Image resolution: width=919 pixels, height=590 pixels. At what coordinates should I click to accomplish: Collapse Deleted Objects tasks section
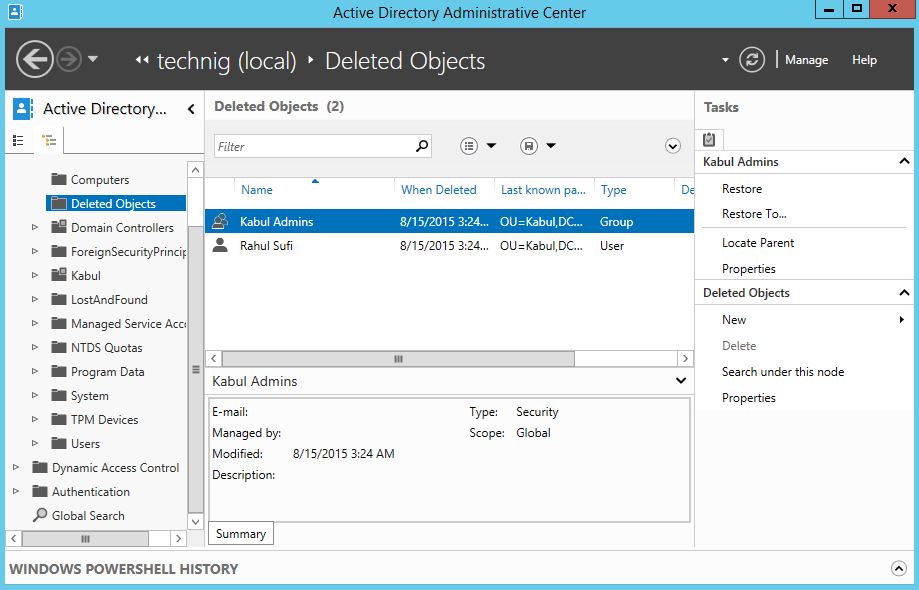point(904,292)
